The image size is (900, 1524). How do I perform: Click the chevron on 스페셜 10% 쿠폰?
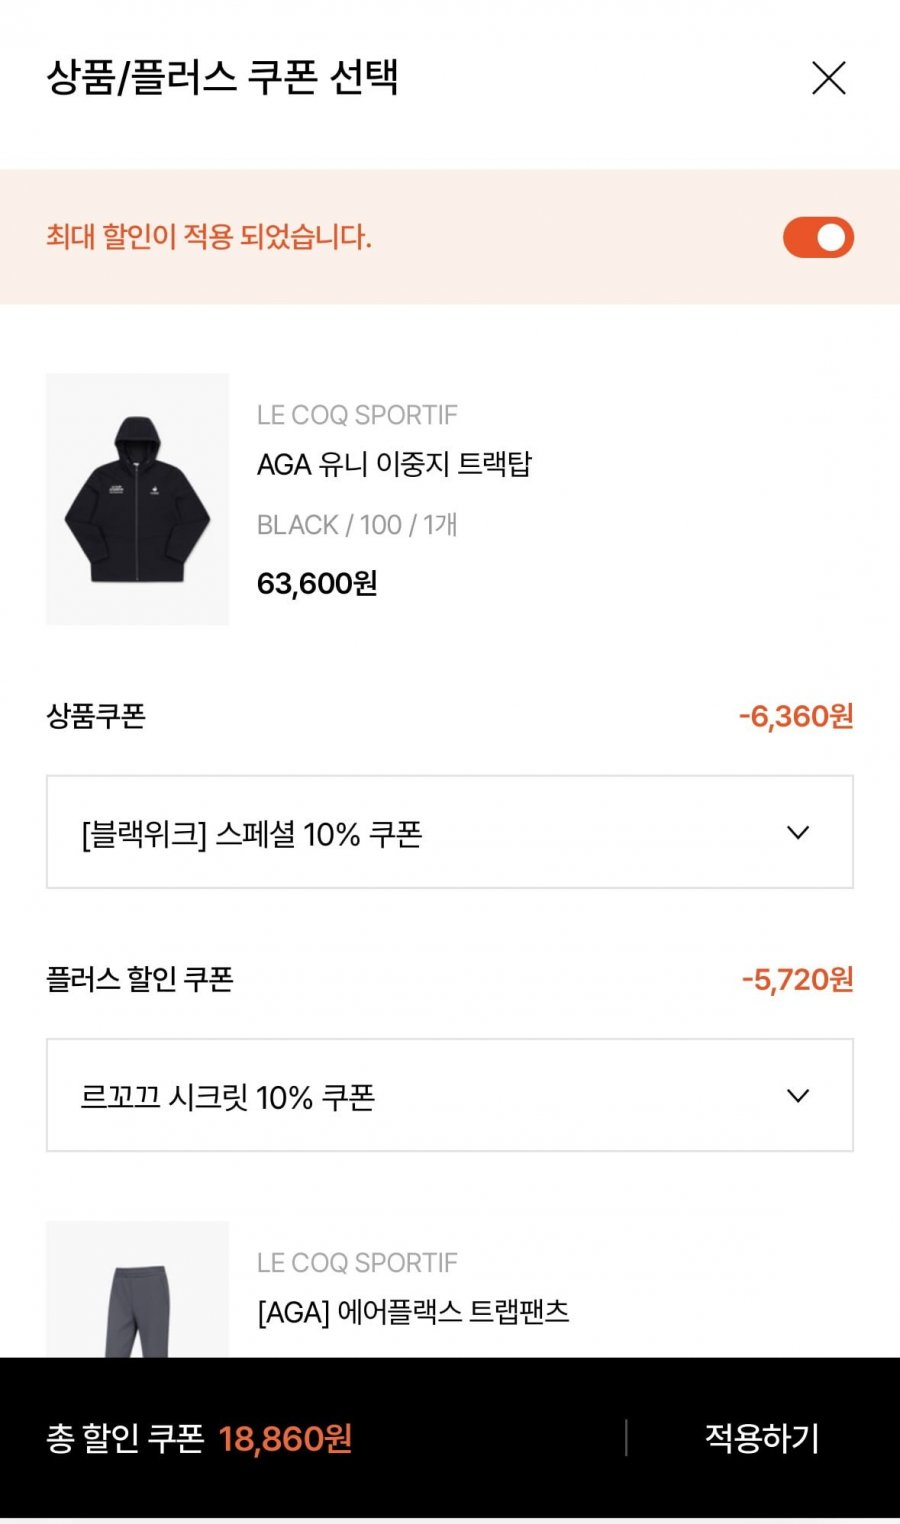click(798, 832)
